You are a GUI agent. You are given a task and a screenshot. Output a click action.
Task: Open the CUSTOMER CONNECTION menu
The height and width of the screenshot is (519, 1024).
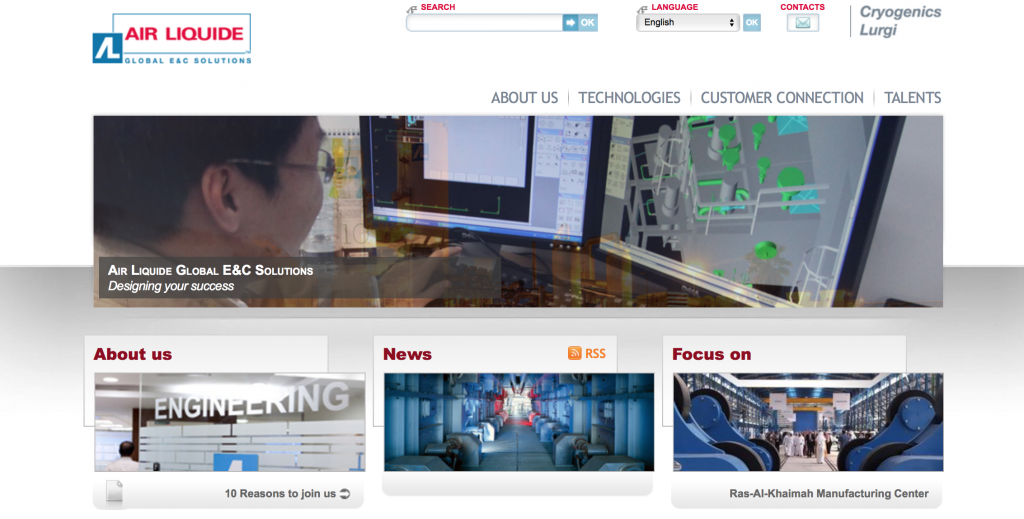[782, 98]
